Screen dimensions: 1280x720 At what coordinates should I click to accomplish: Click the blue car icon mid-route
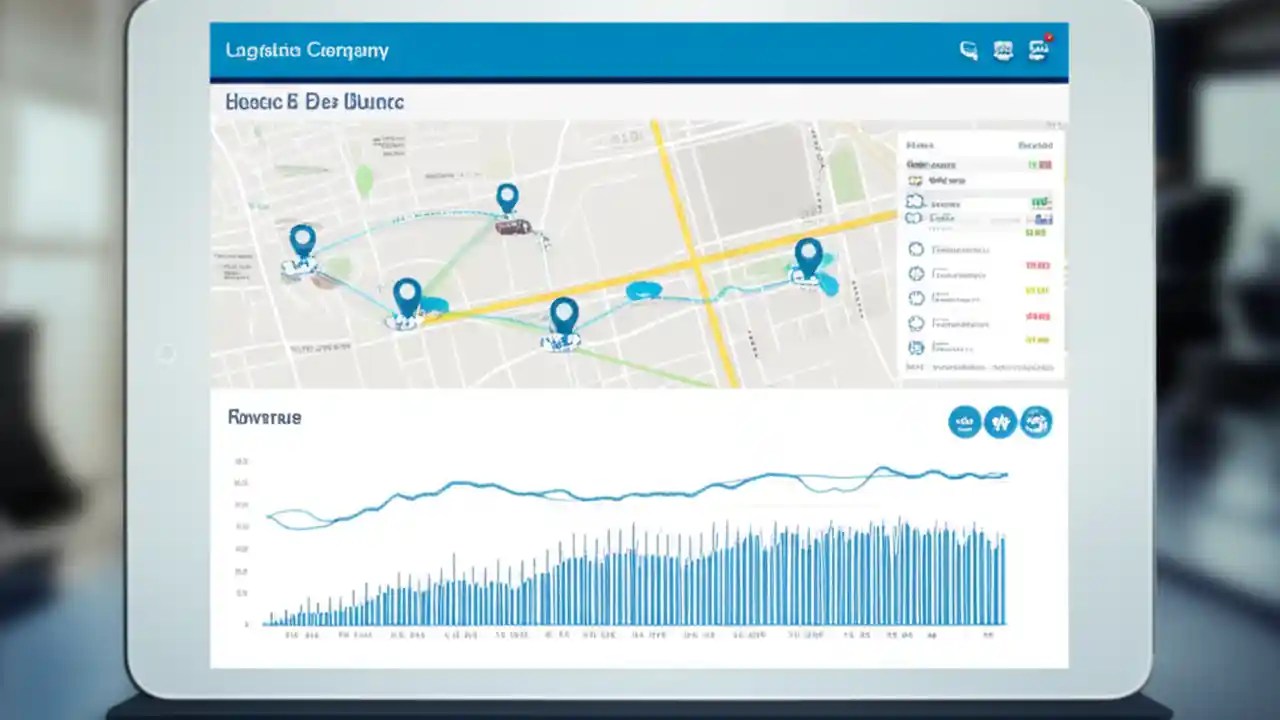tap(644, 290)
